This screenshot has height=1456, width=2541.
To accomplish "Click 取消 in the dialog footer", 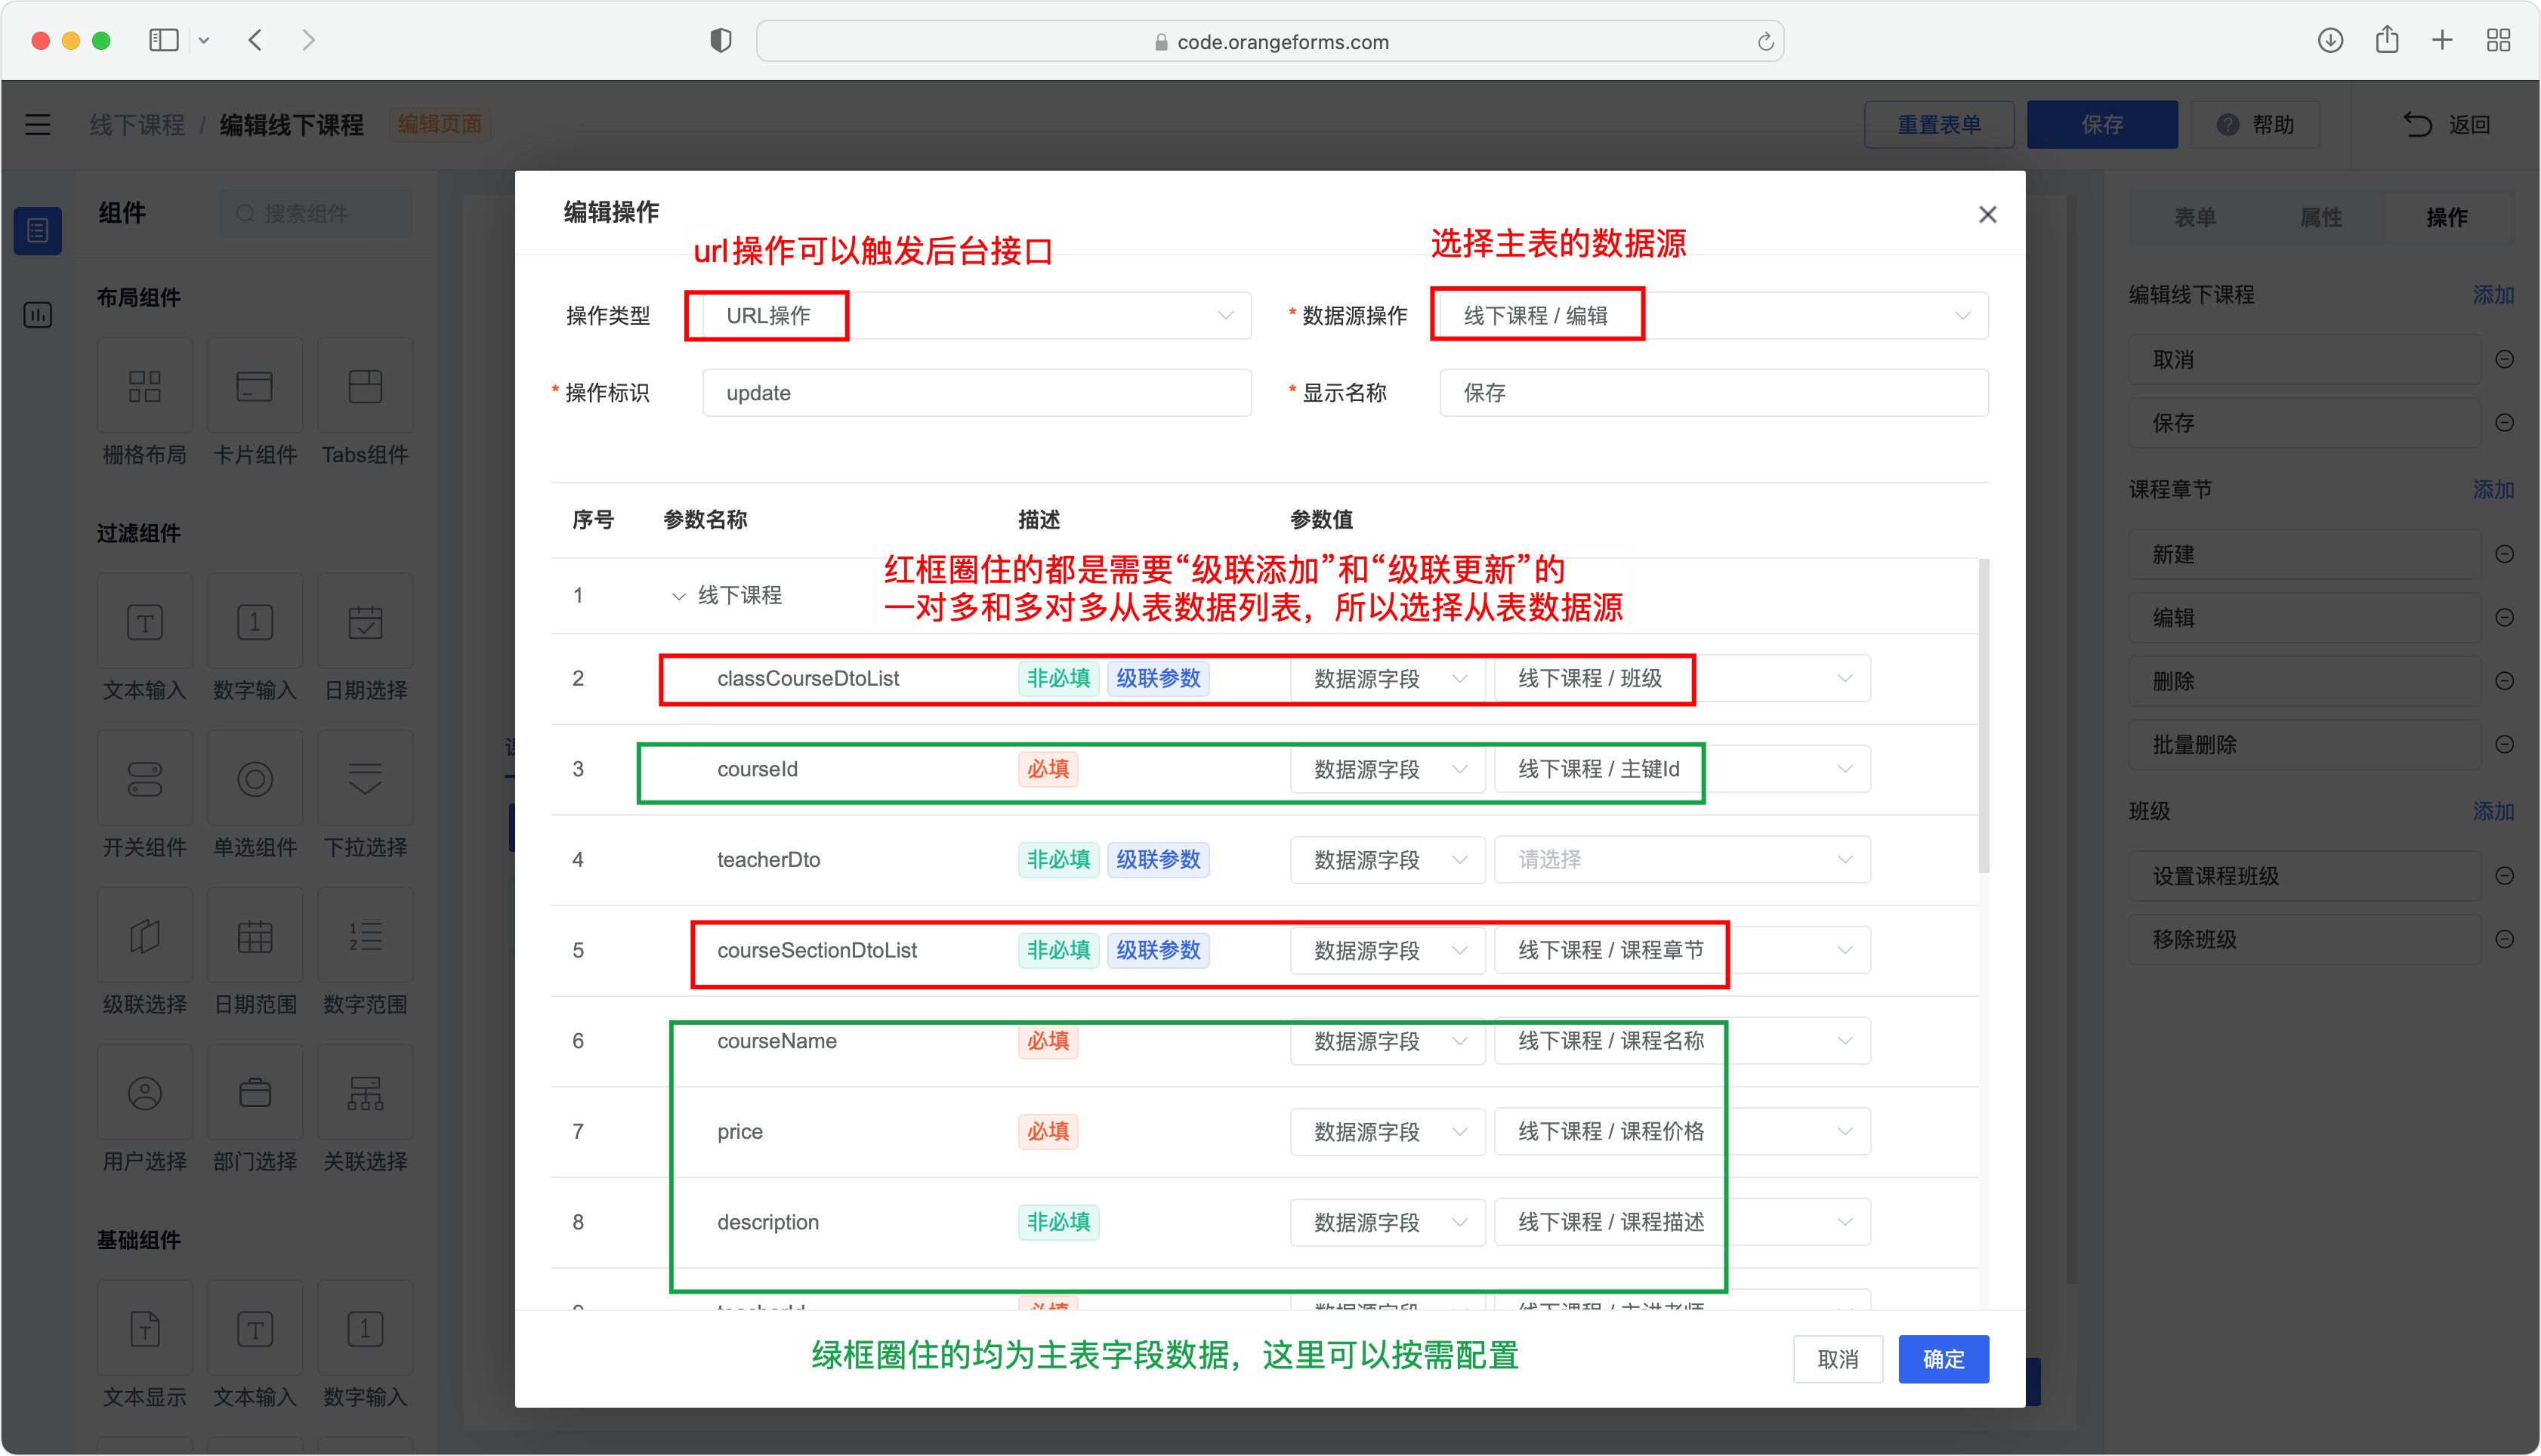I will pos(1837,1360).
